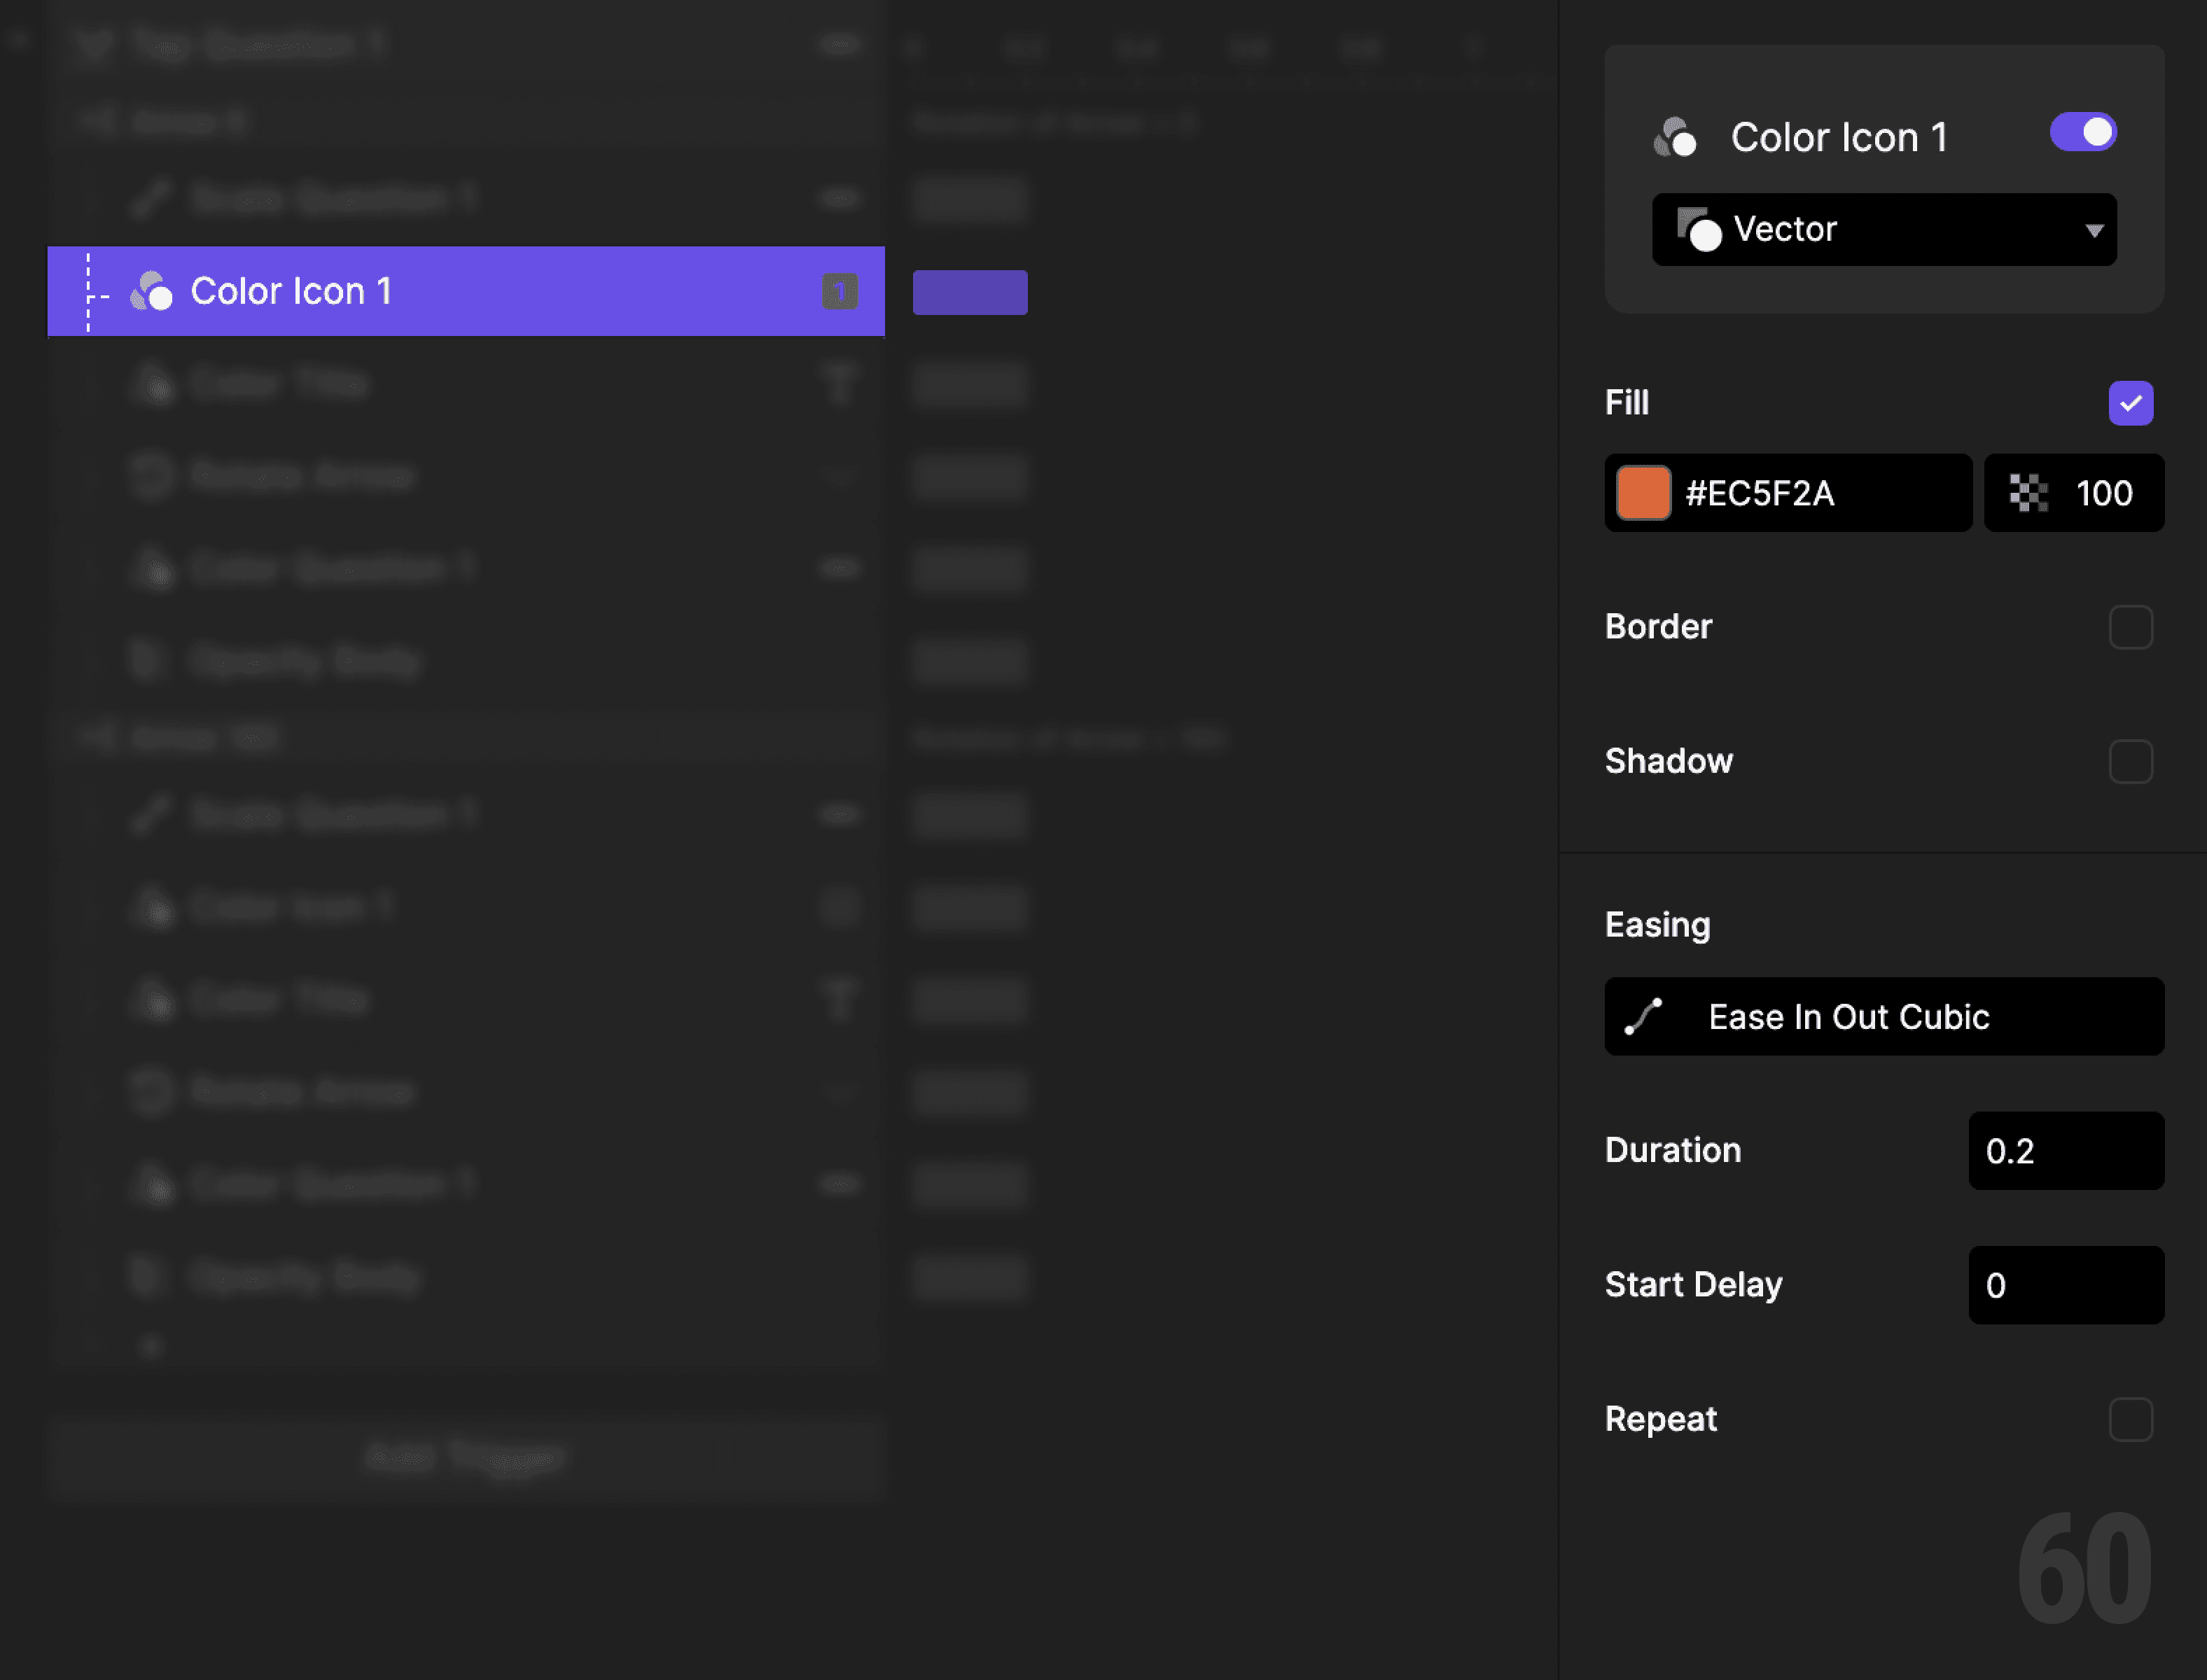Enable the Shadow checkbox
The width and height of the screenshot is (2207, 1680).
coord(2131,761)
